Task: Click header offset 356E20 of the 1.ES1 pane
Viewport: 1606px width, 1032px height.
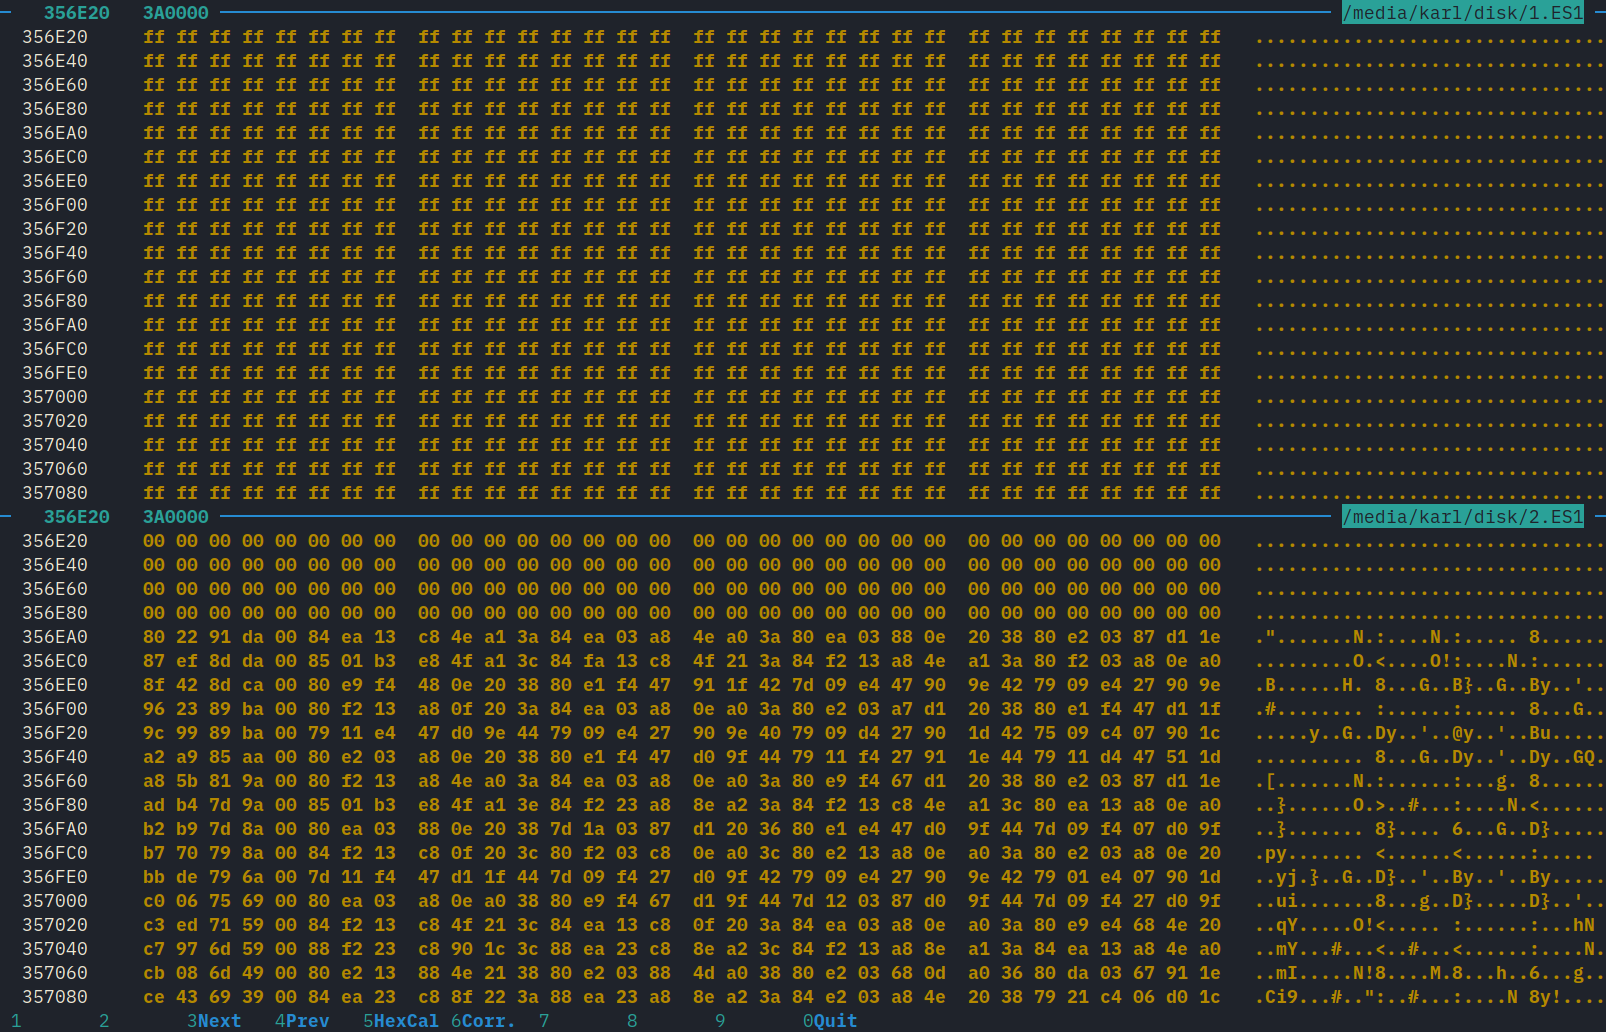Action: point(77,13)
